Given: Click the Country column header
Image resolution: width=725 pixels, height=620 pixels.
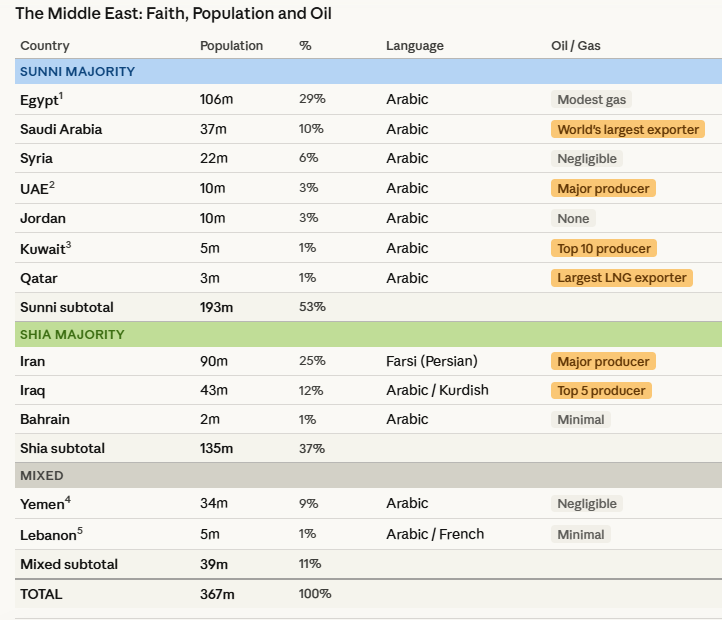Looking at the screenshot, I should pos(44,46).
